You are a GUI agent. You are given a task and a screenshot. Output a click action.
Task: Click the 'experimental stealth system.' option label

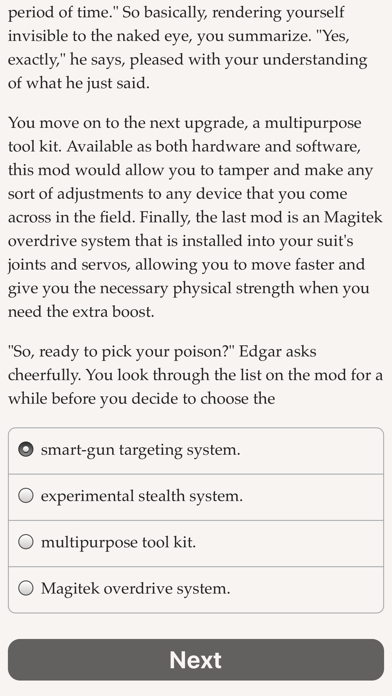142,496
